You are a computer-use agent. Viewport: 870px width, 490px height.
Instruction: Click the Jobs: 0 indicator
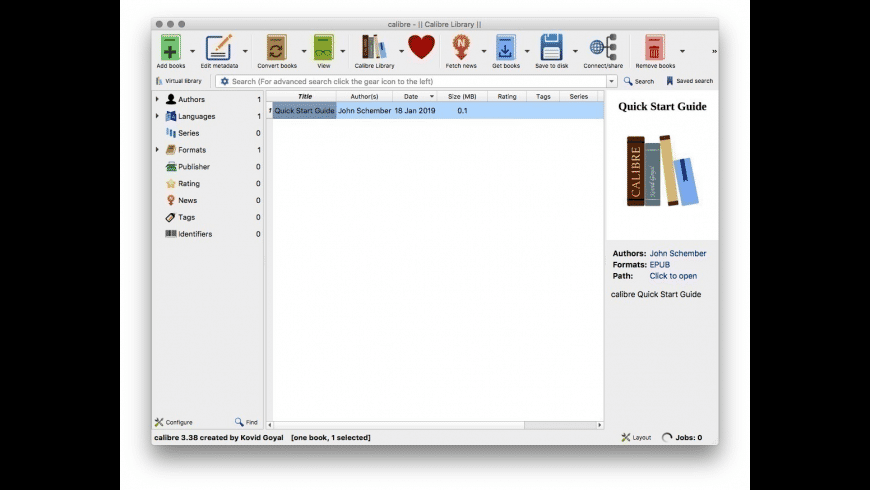682,437
